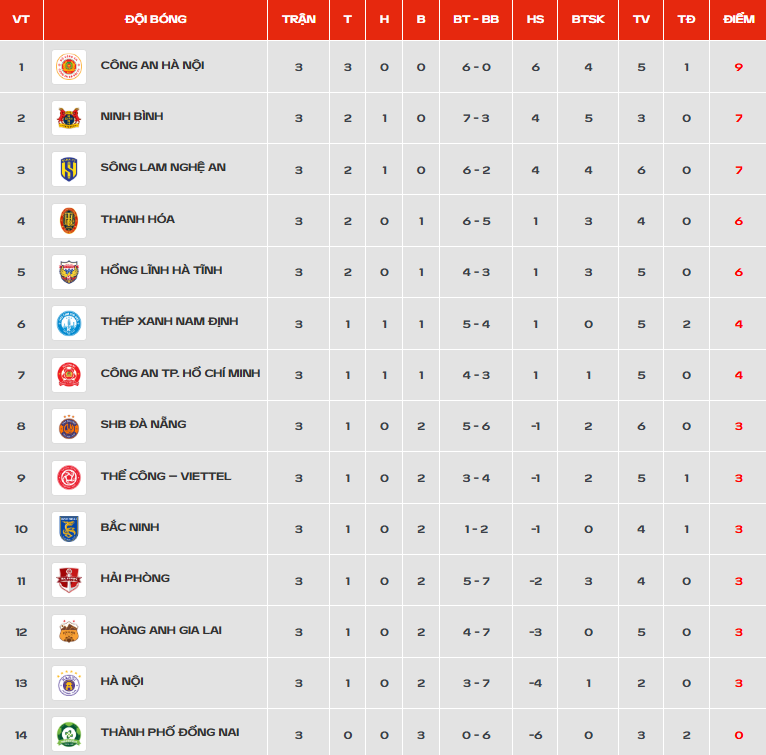766x755 pixels.
Task: Click the Thép Xanh Nam Định logo
Action: (69, 324)
